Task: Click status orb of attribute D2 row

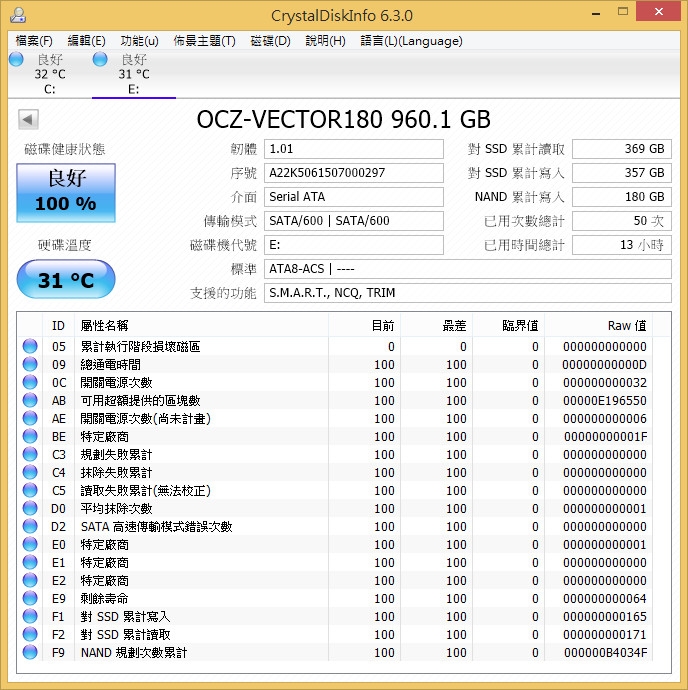Action: [30, 526]
